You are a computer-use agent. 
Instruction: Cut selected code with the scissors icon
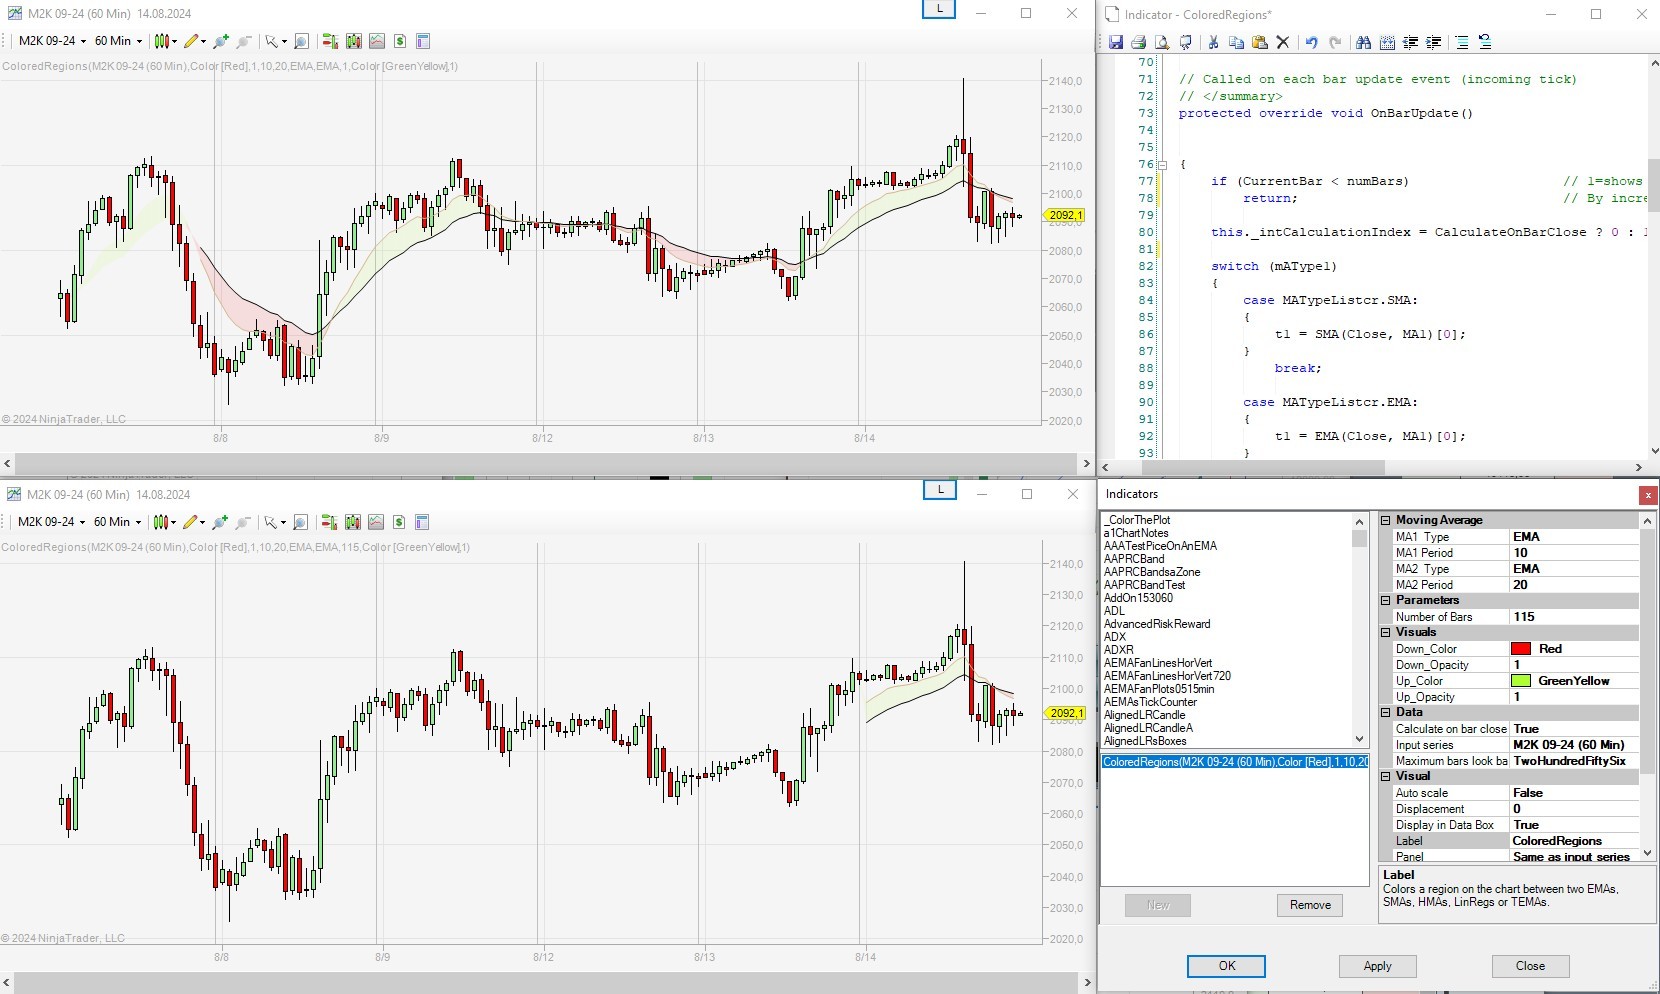coord(1213,42)
